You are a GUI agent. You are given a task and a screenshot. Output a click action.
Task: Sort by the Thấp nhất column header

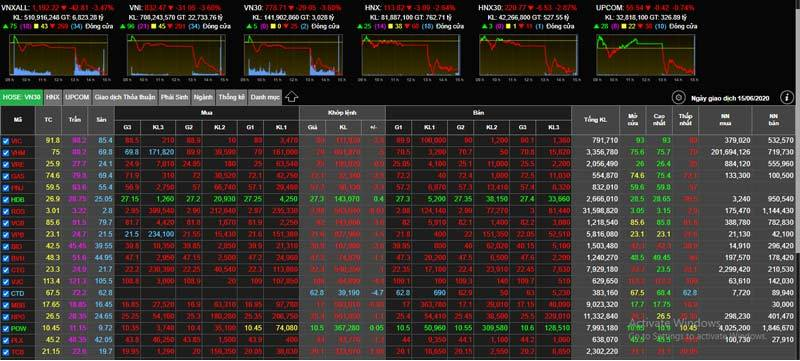point(685,120)
